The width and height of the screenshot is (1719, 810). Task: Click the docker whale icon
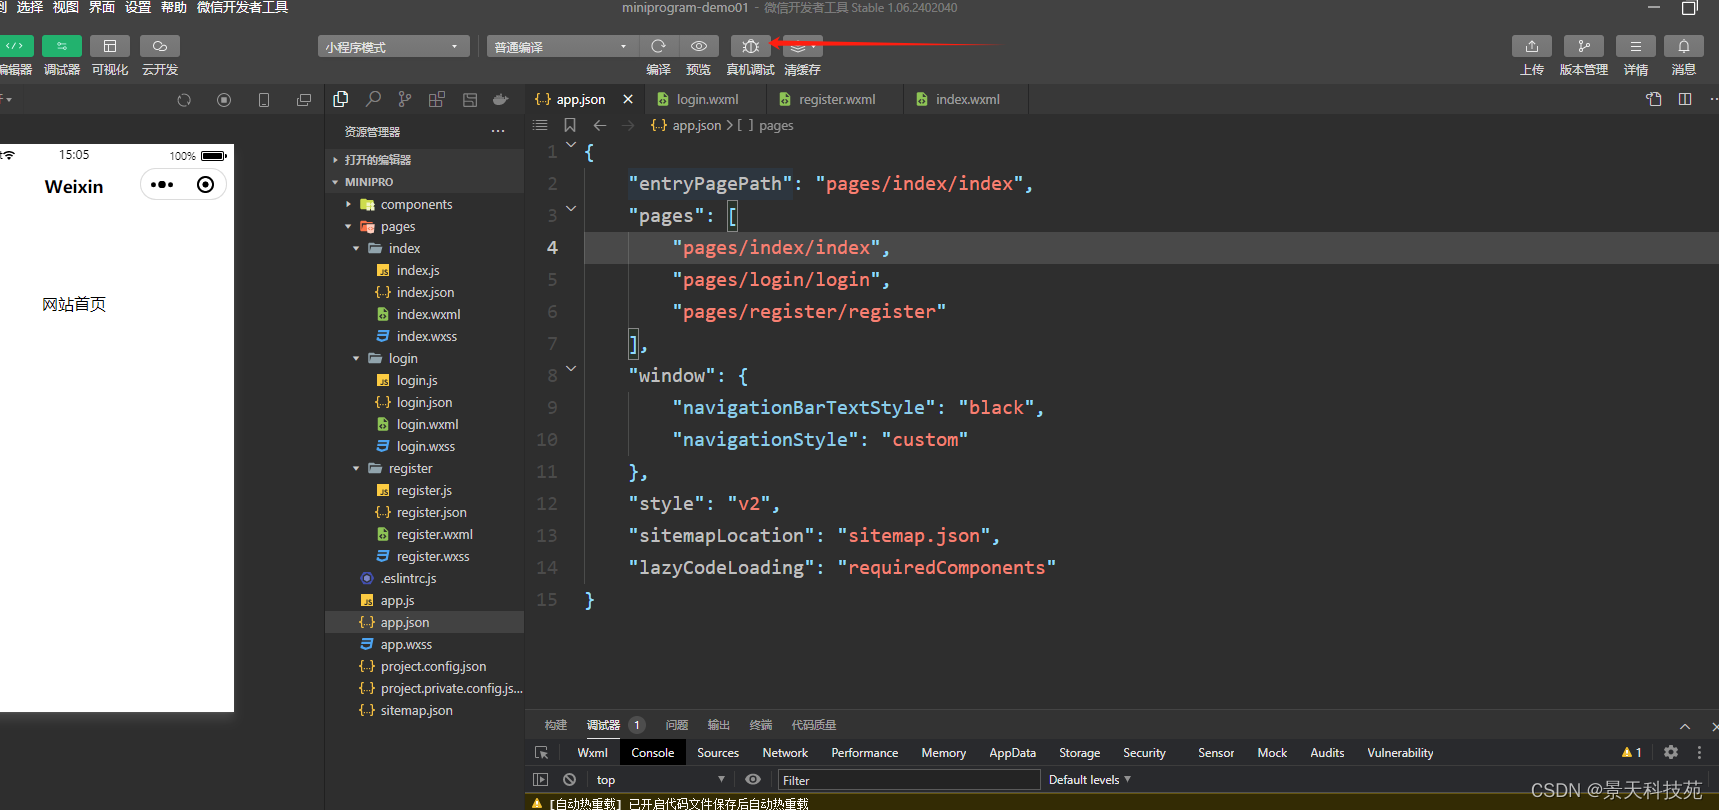coord(501,99)
